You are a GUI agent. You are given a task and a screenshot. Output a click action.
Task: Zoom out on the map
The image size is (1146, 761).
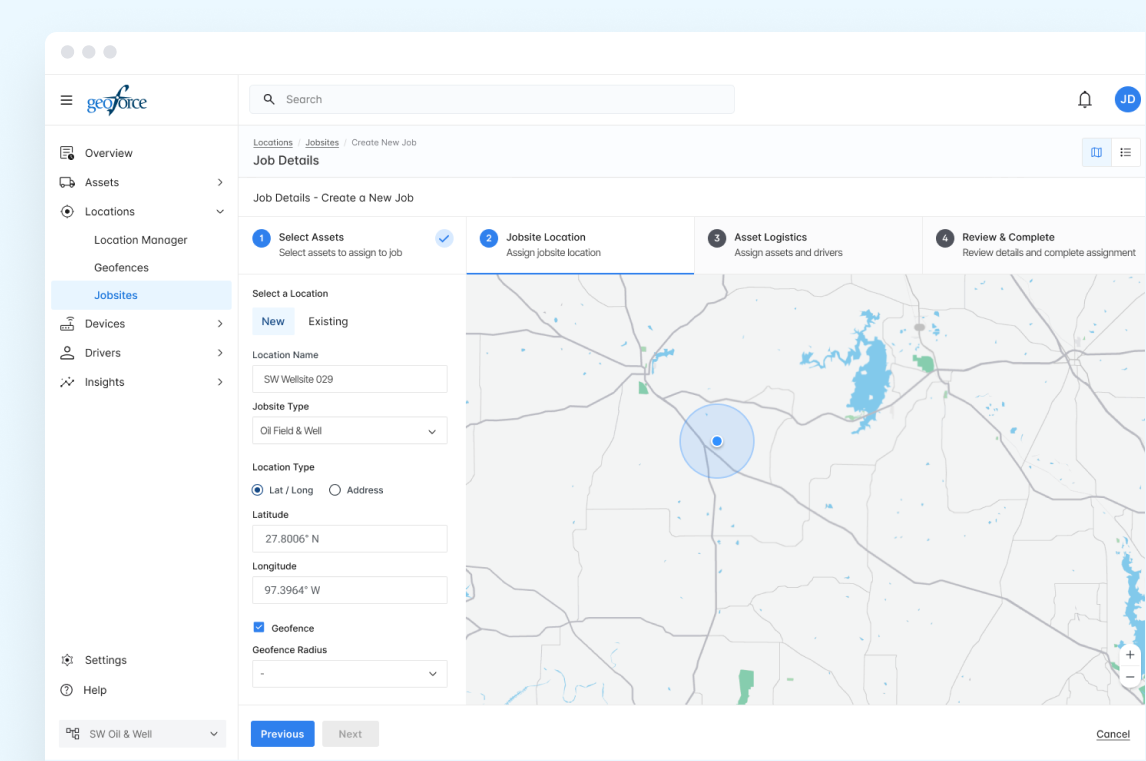coord(1130,677)
